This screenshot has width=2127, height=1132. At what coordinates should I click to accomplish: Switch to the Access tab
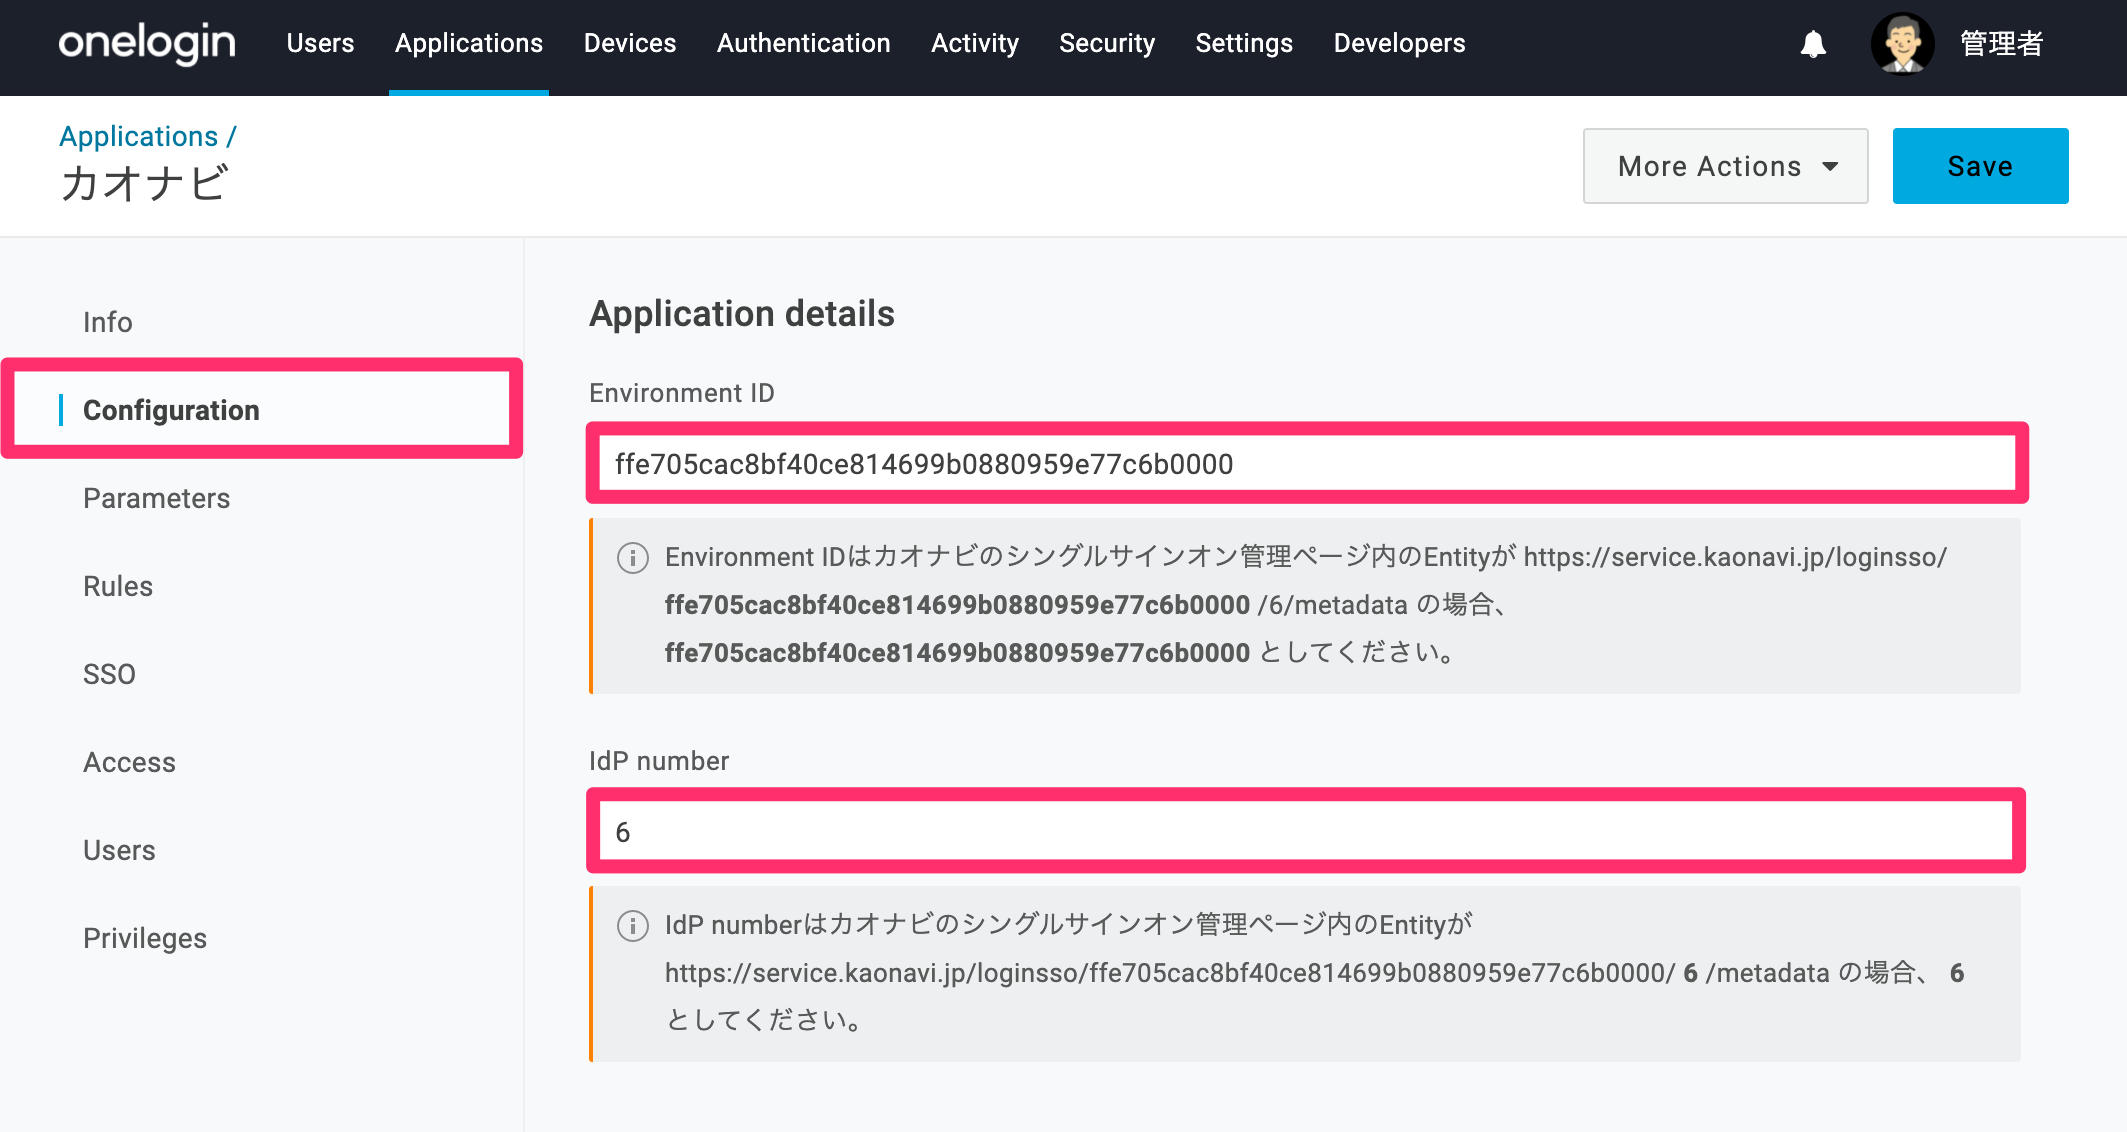(x=130, y=762)
